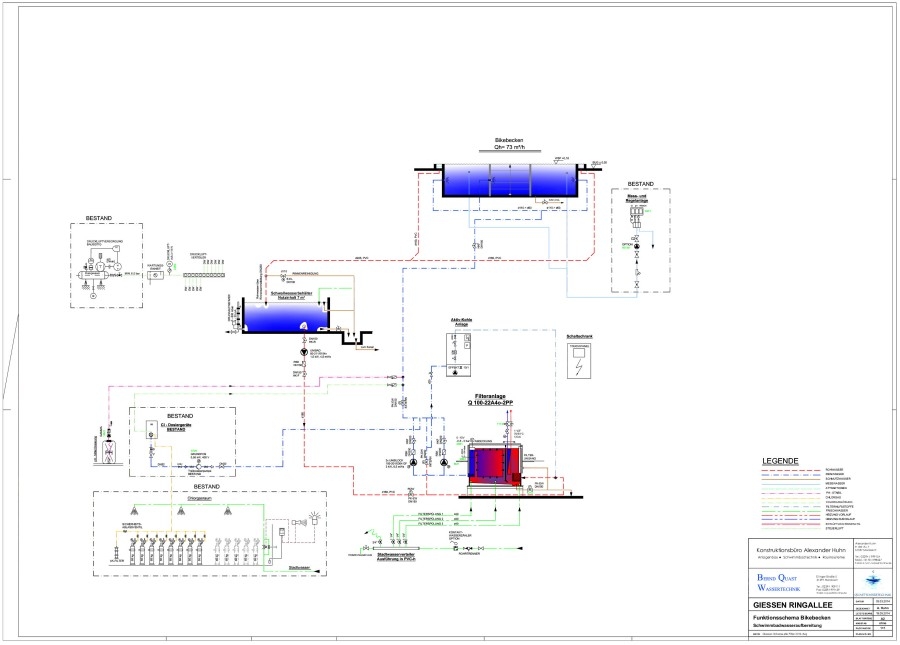Click the Bikebecken pool basin symbol
This screenshot has height=645, width=900.
(x=510, y=180)
